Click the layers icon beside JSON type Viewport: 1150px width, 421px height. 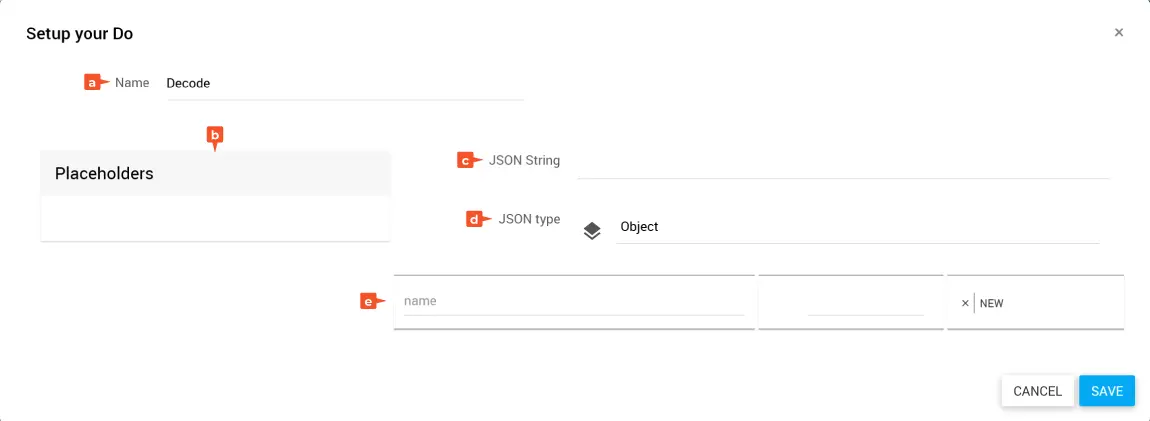point(592,231)
